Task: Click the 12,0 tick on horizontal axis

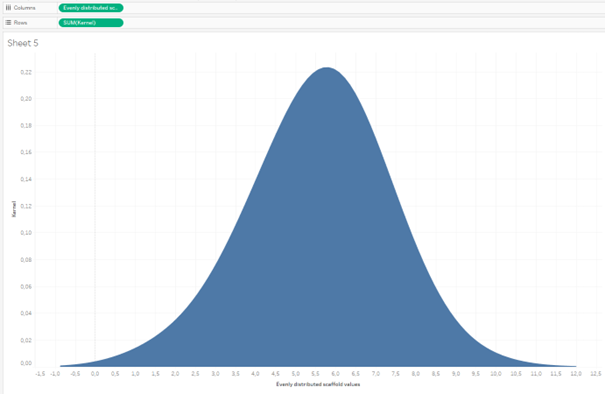Action: tap(576, 374)
